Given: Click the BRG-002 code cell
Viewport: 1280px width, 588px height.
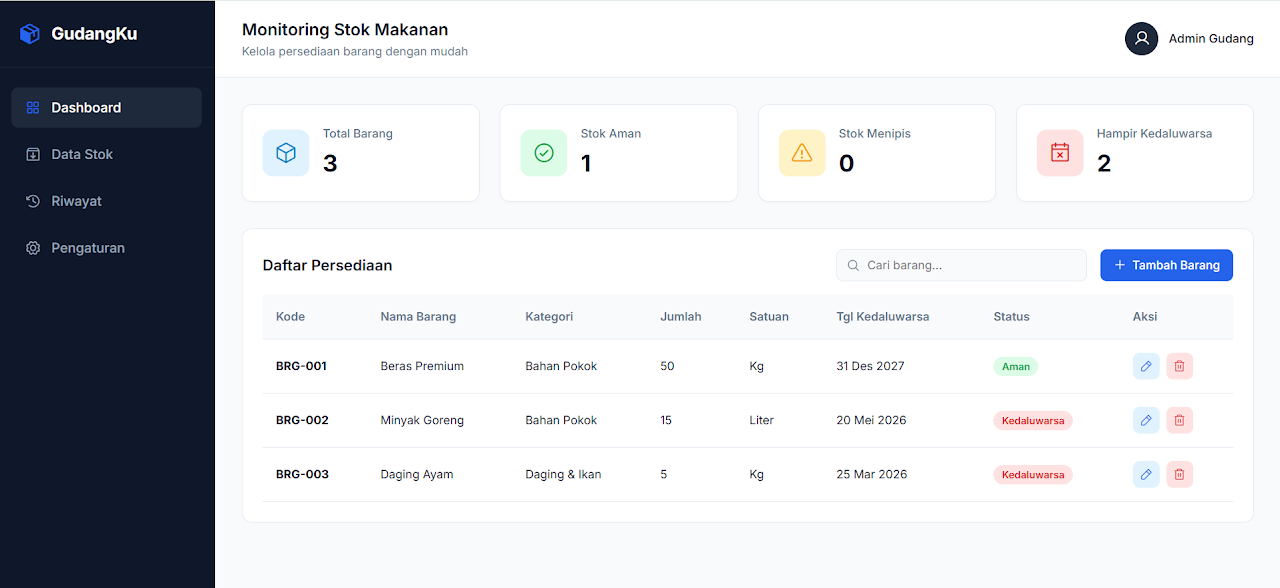Looking at the screenshot, I should tap(302, 420).
